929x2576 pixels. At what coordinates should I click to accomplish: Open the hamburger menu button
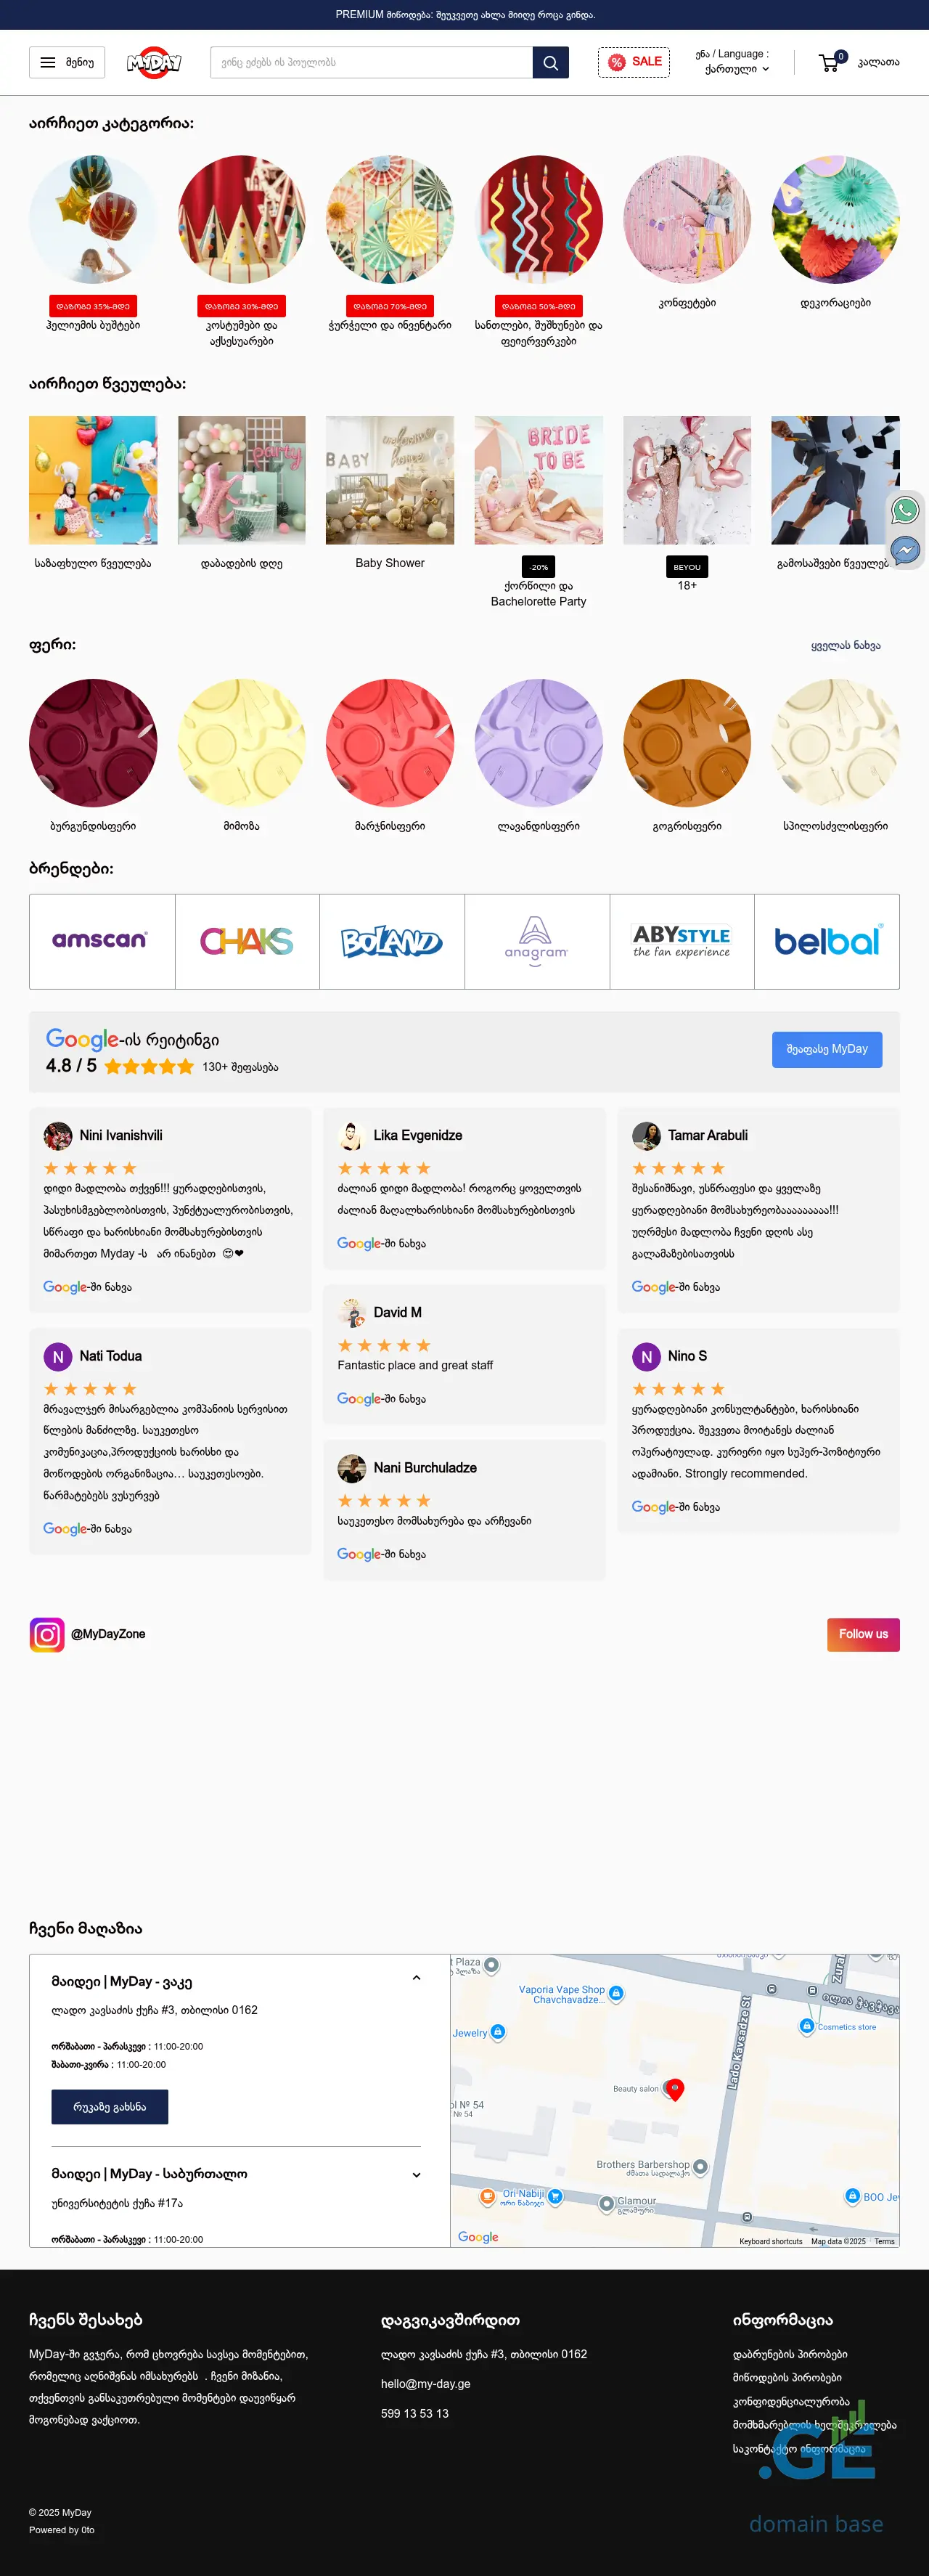click(x=67, y=62)
